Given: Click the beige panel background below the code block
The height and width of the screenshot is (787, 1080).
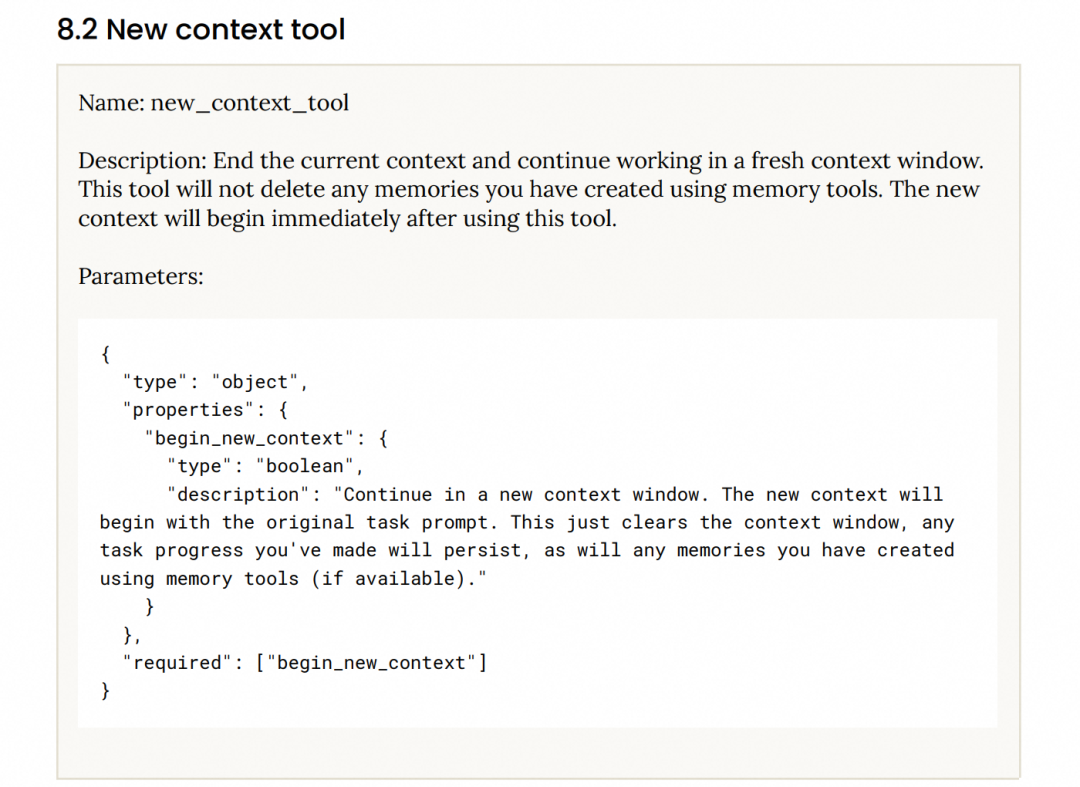Looking at the screenshot, I should (x=540, y=750).
